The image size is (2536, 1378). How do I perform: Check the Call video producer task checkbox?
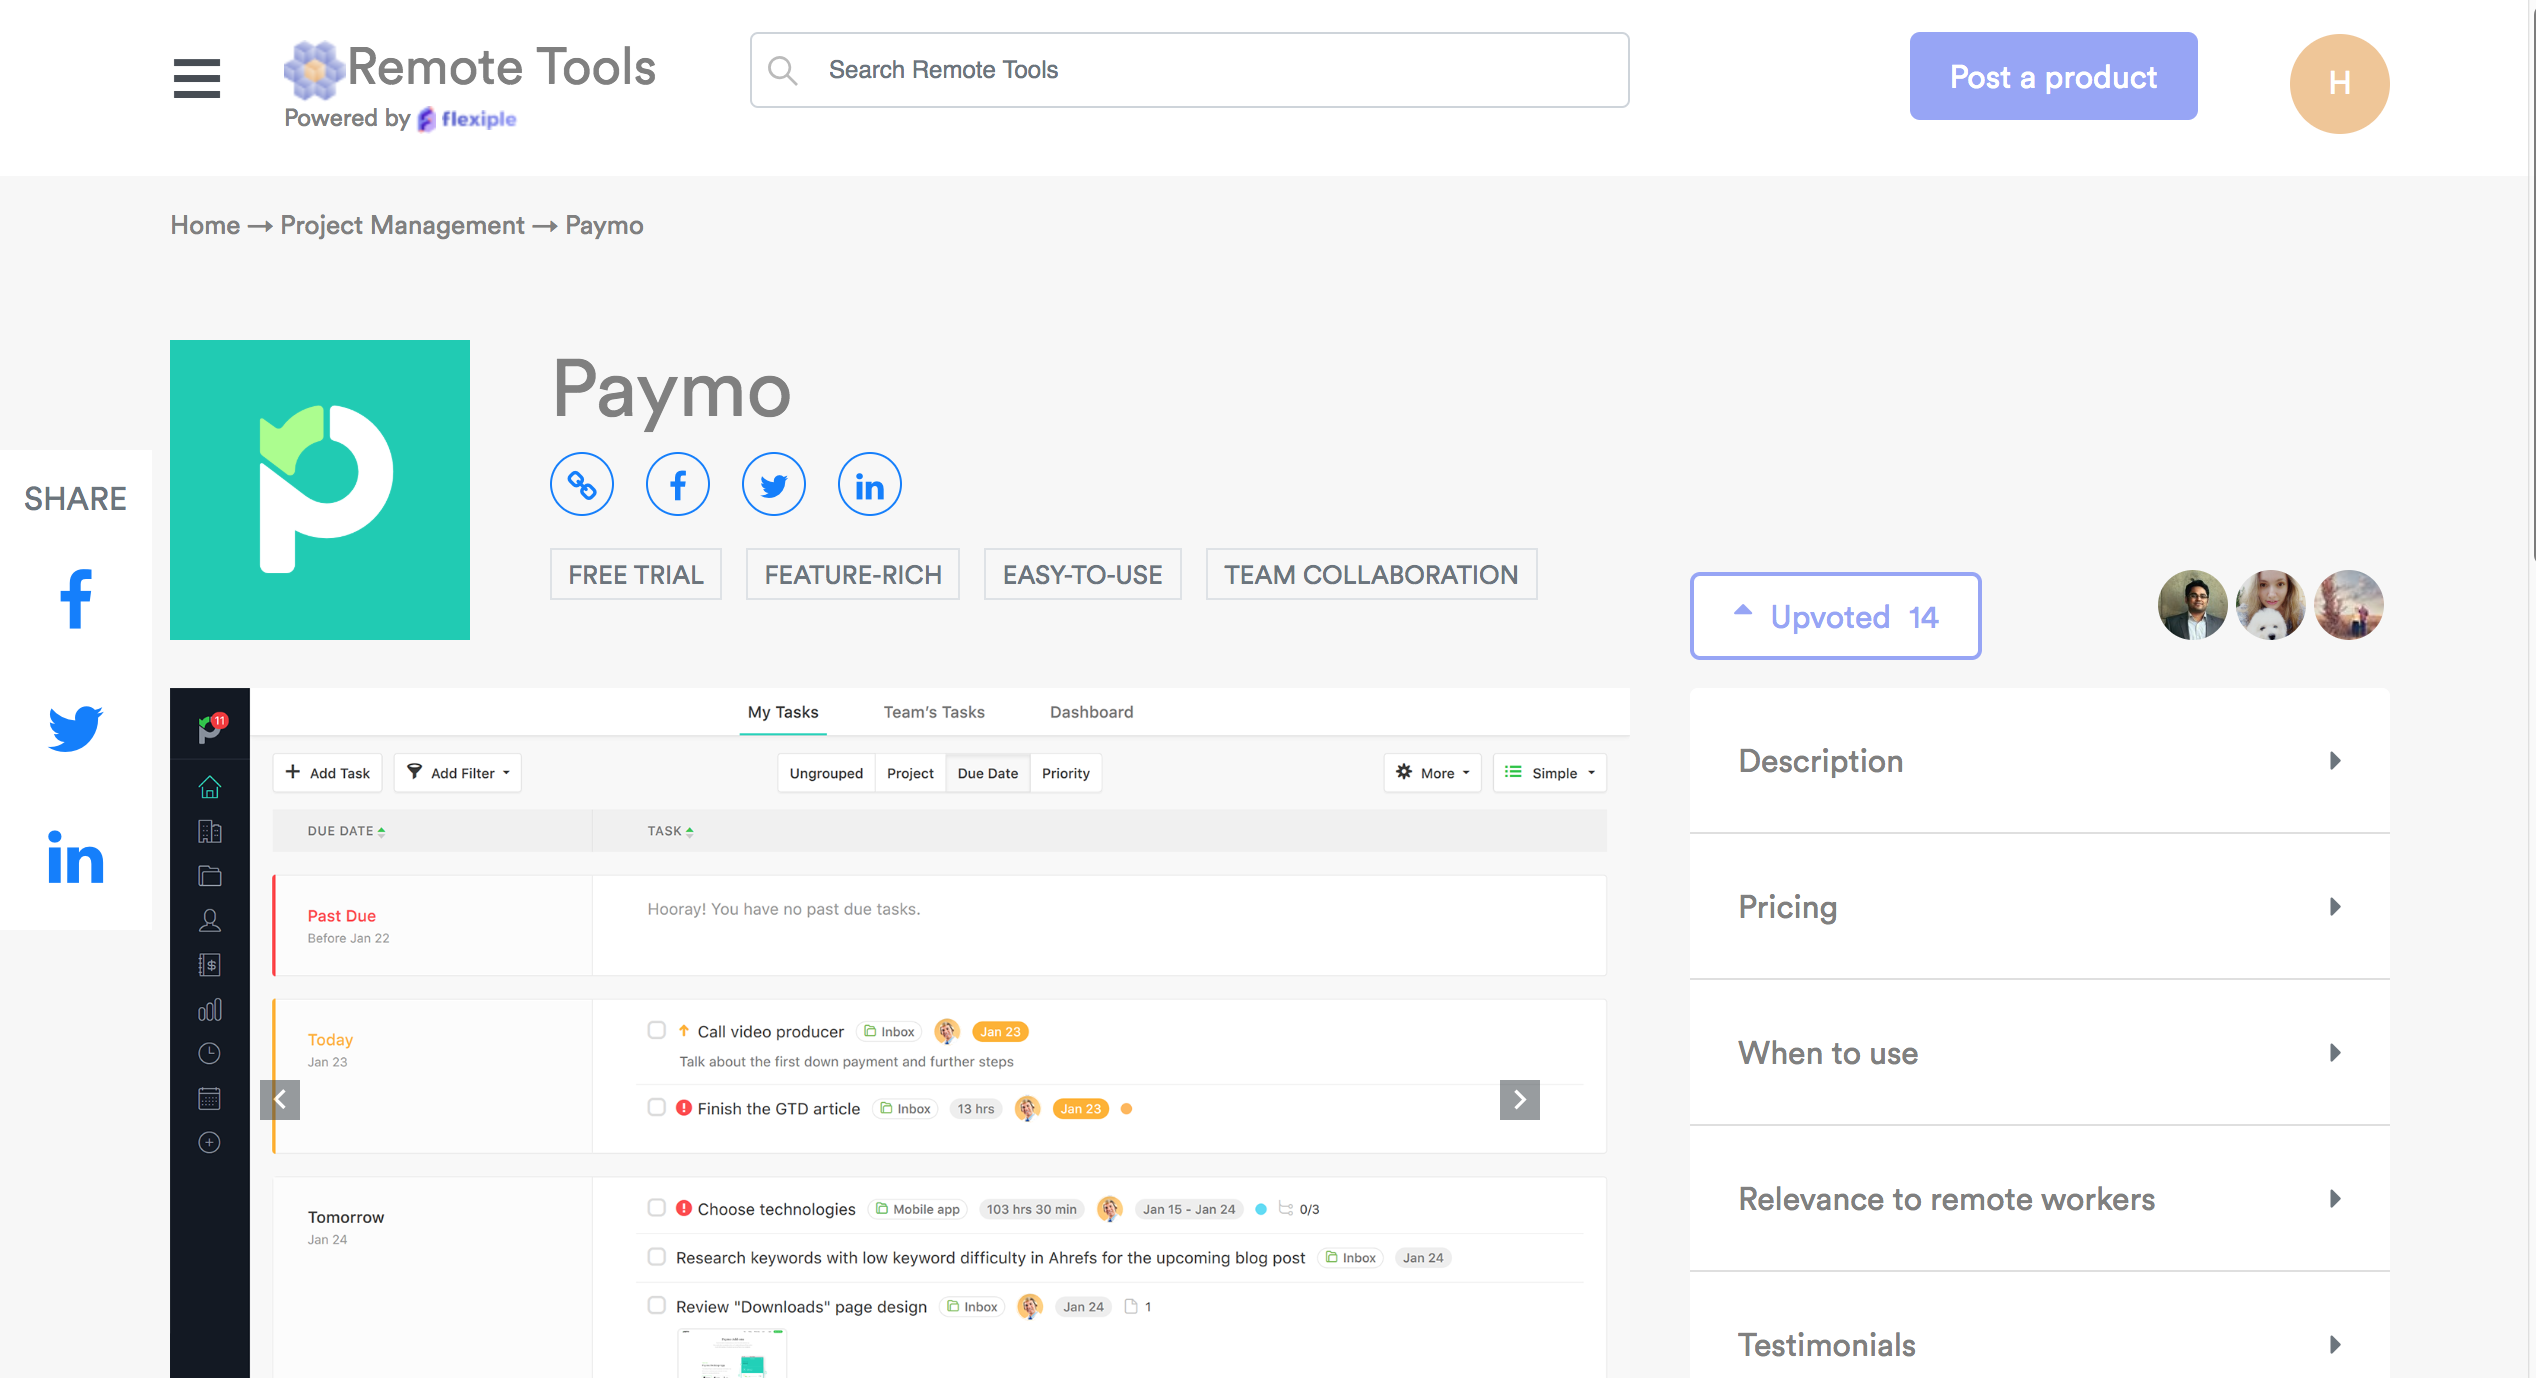tap(657, 1030)
